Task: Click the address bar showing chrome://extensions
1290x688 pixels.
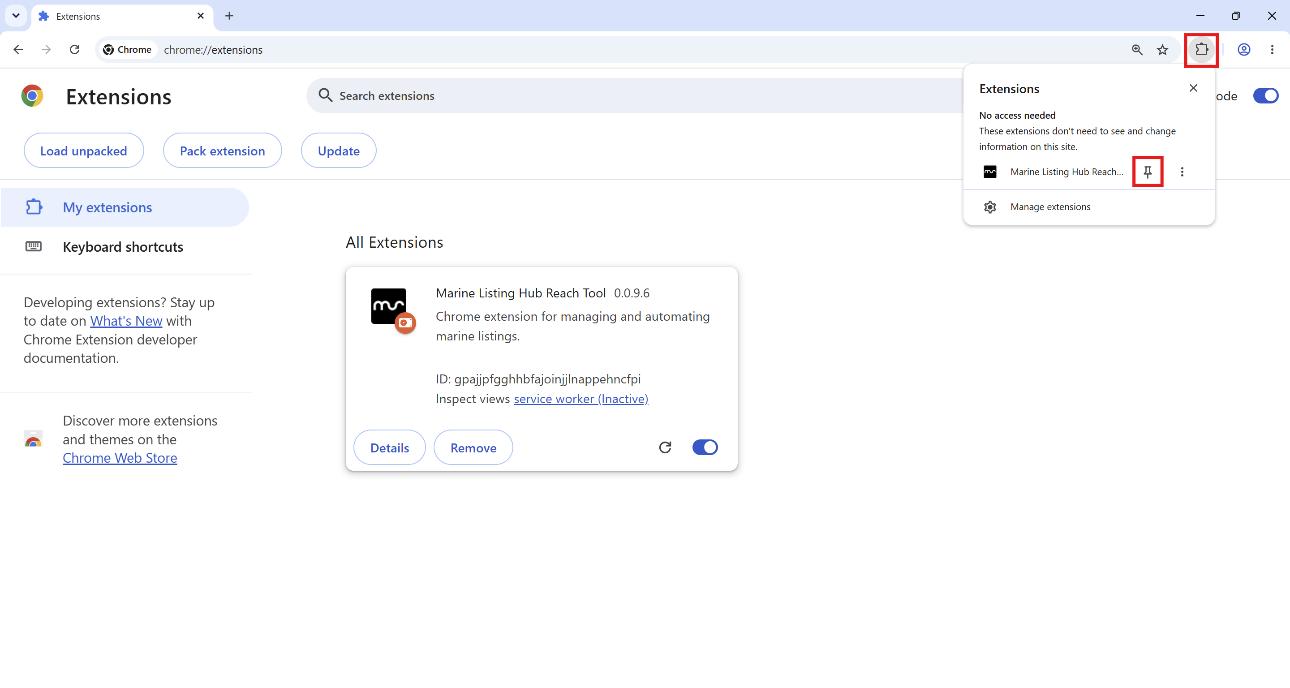Action: (x=640, y=49)
